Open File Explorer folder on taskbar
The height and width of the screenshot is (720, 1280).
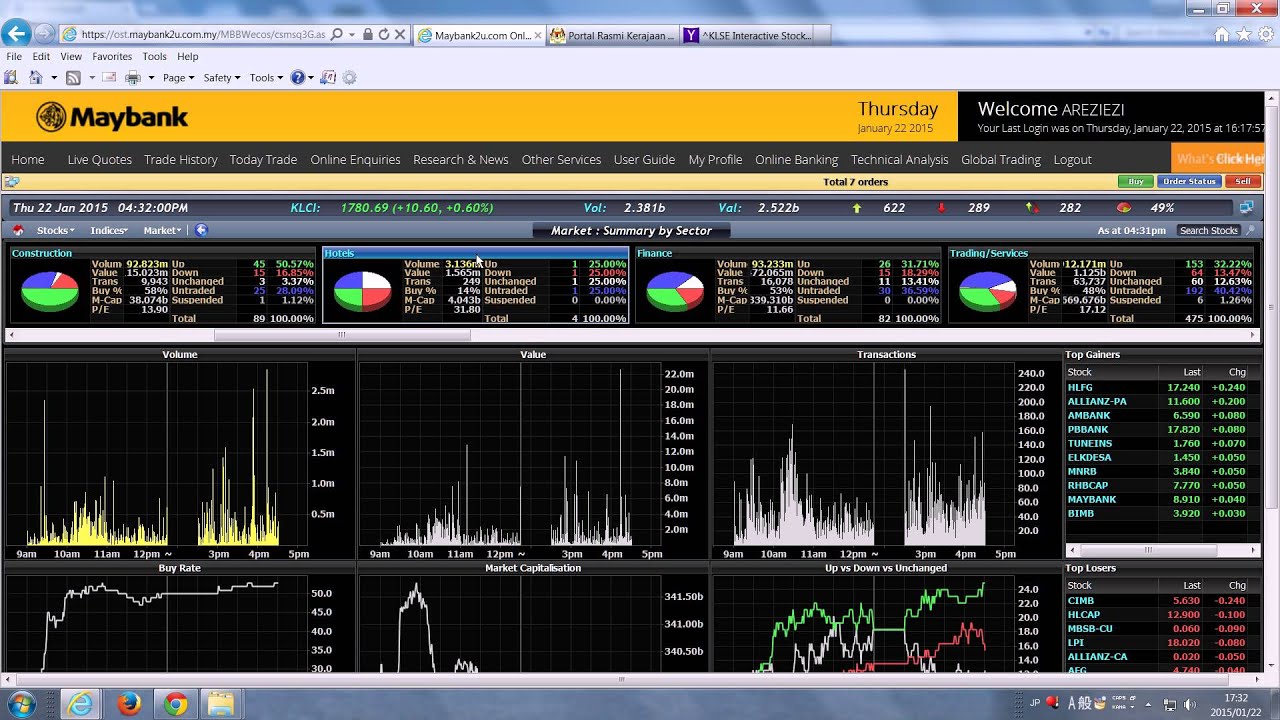(221, 704)
